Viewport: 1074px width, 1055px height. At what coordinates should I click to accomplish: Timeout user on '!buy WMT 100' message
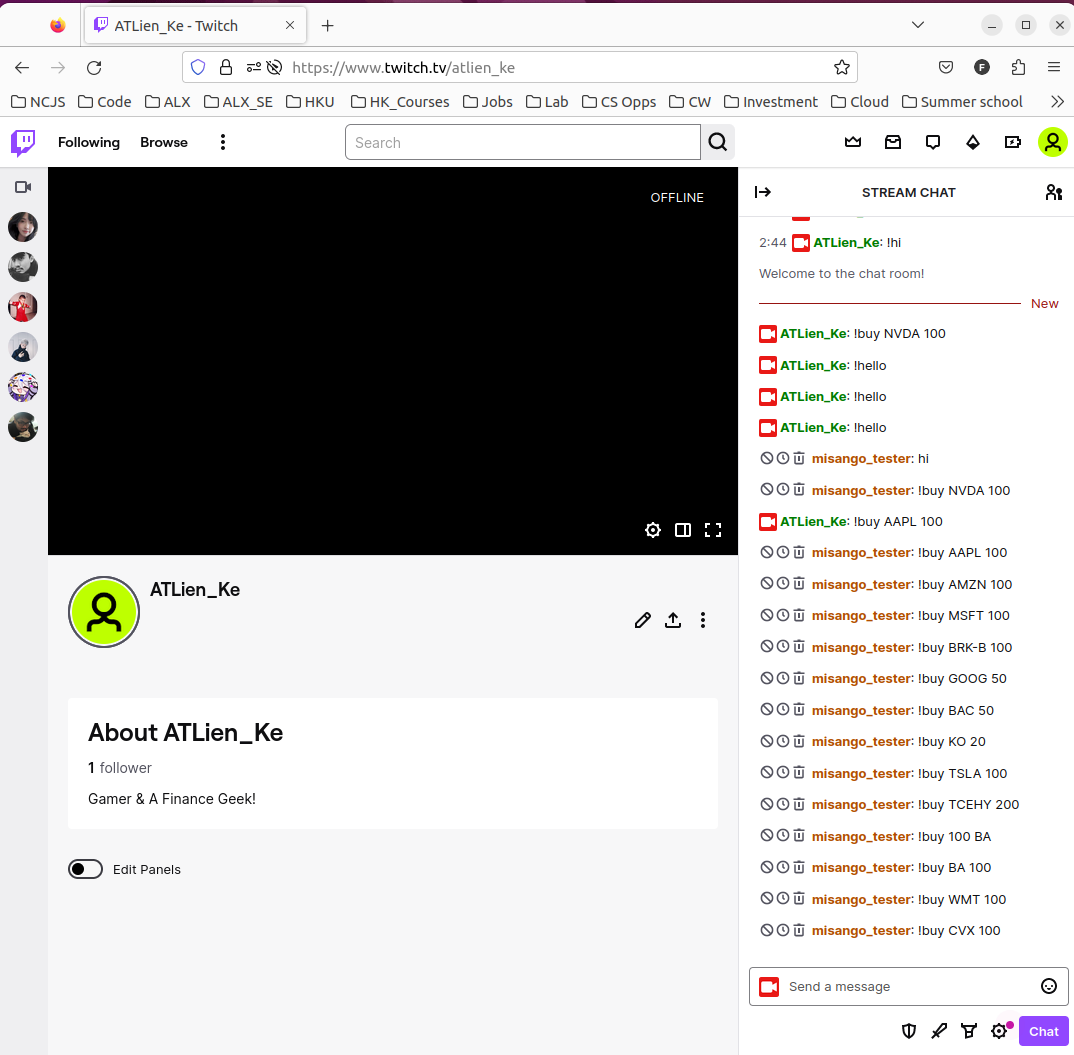pyautogui.click(x=783, y=899)
